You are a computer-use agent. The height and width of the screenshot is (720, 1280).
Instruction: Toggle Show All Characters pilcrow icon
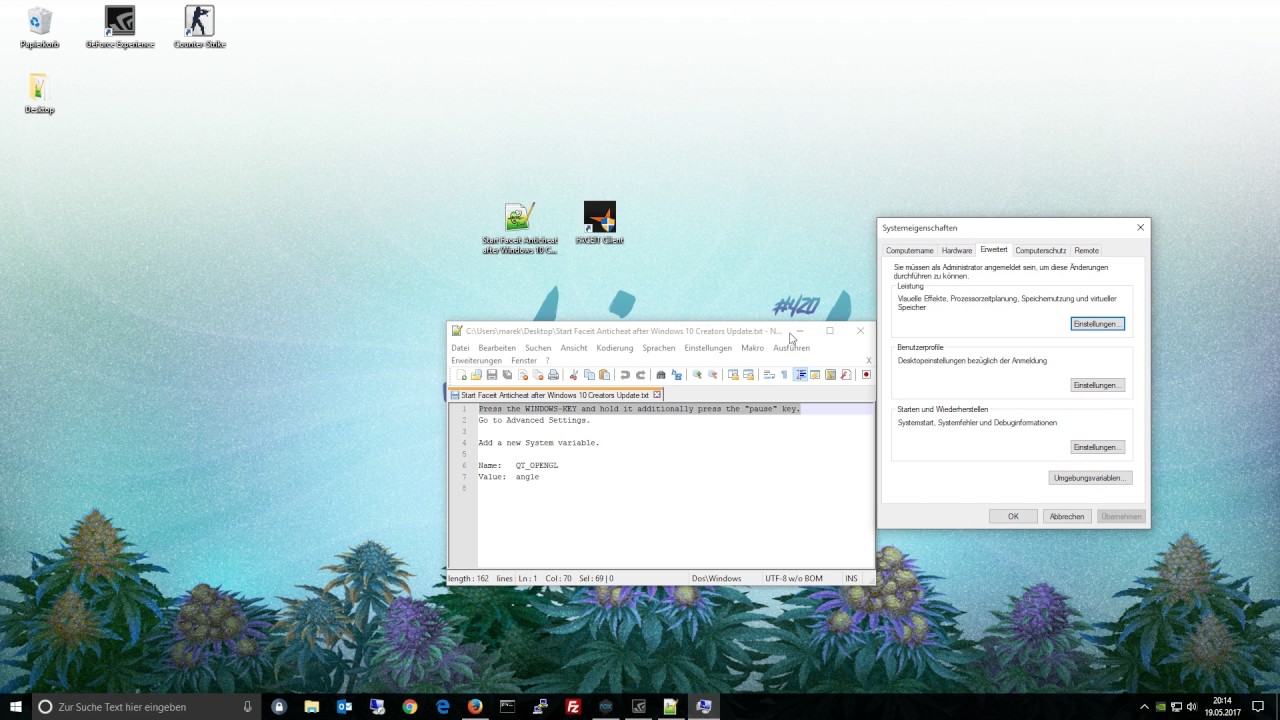(x=784, y=375)
